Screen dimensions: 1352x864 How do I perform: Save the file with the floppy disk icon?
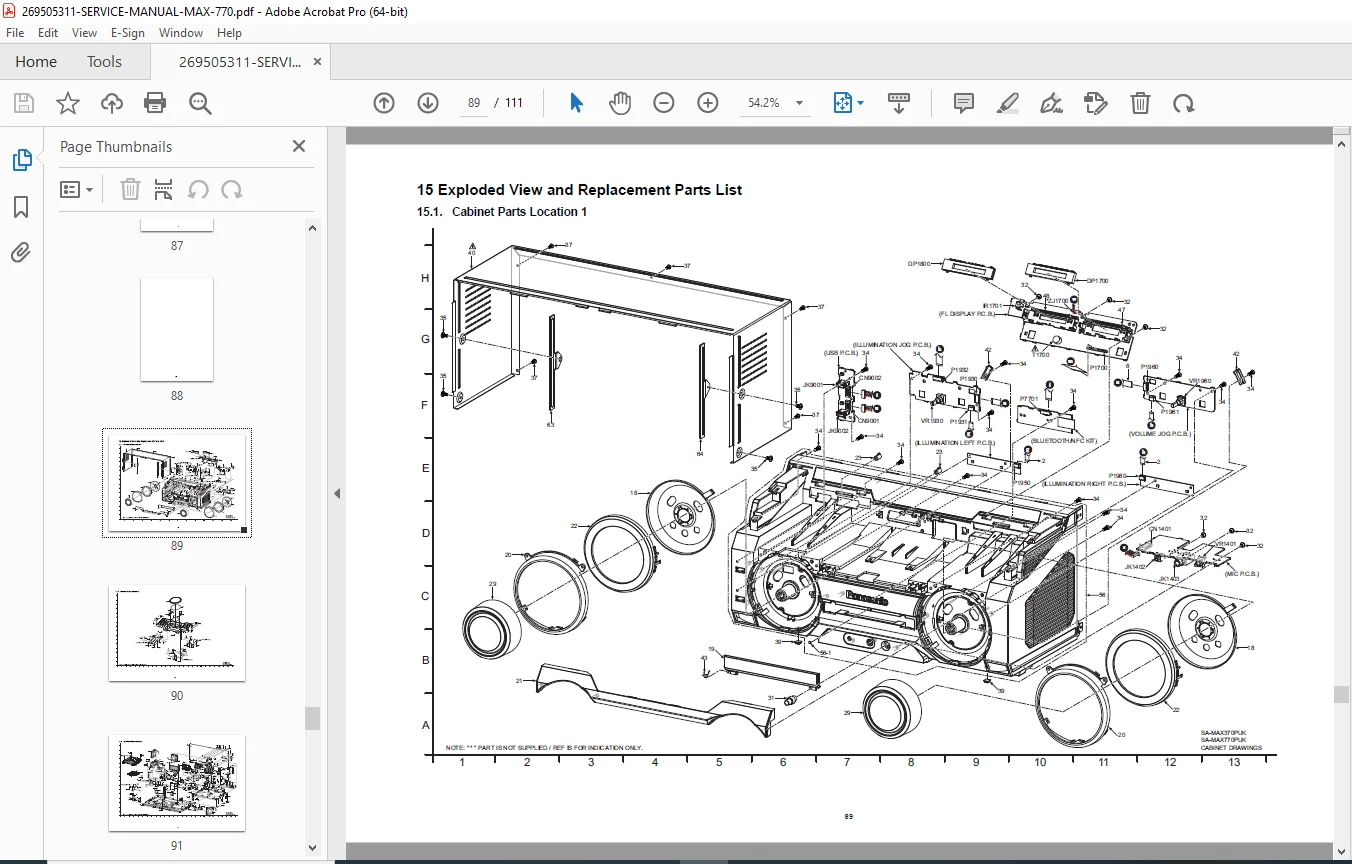click(23, 103)
